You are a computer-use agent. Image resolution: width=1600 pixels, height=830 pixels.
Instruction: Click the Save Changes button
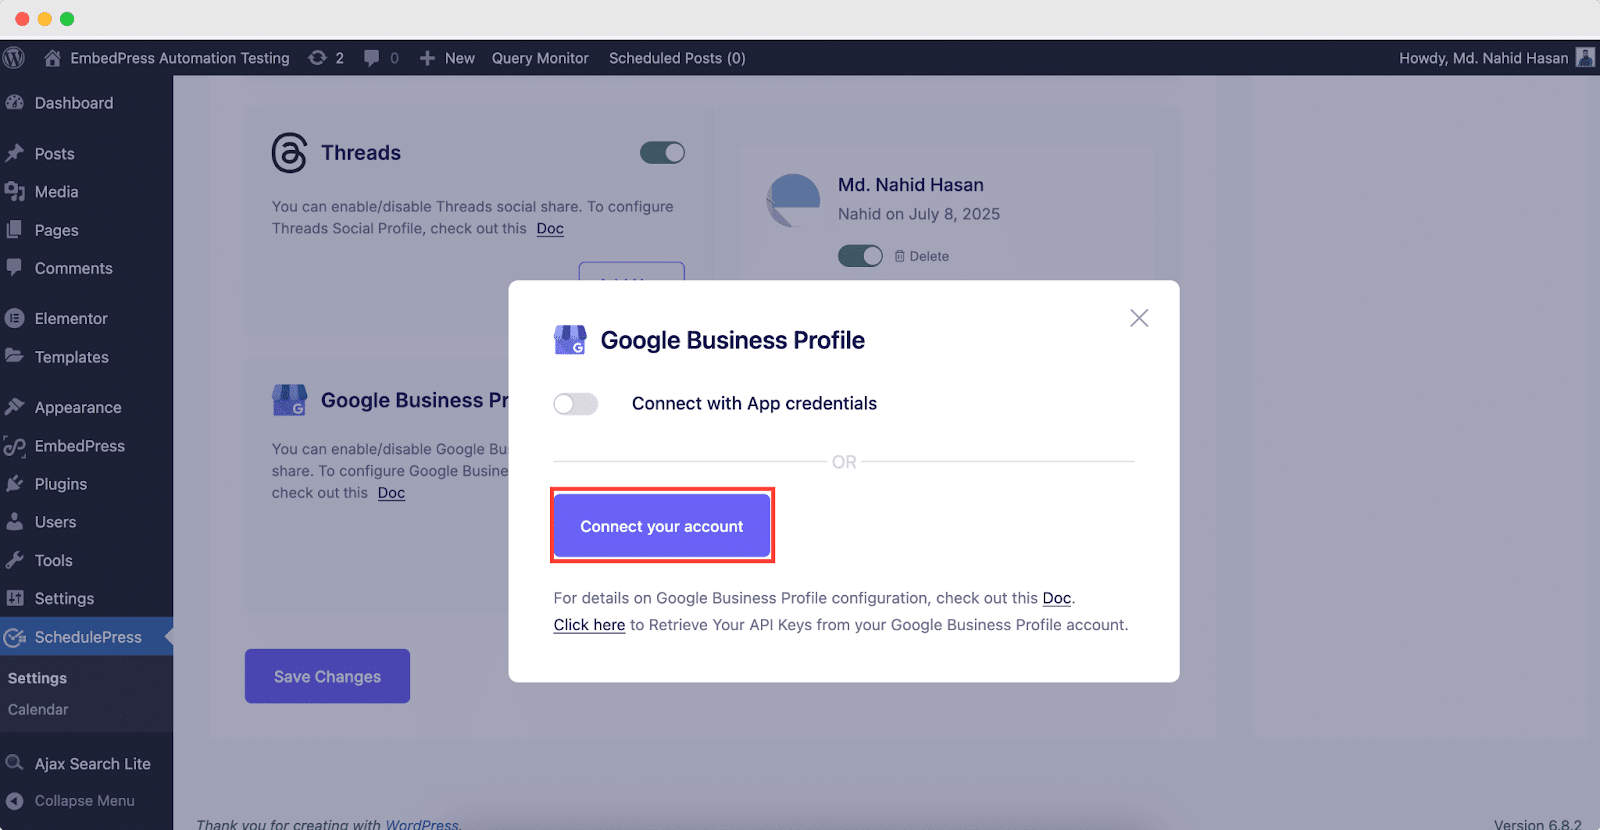327,676
